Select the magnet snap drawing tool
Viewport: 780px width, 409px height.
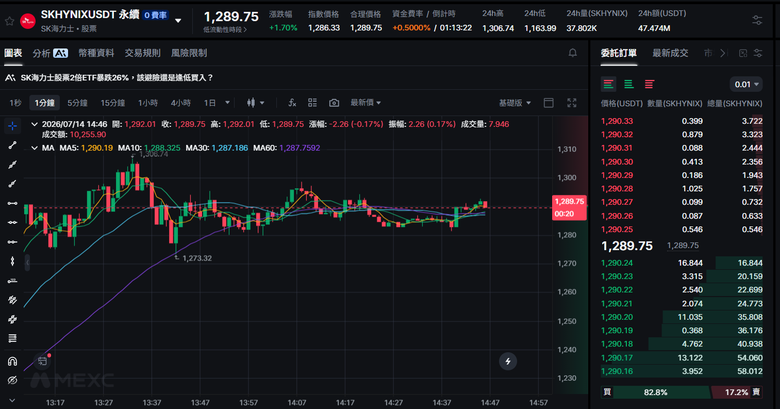[12, 361]
